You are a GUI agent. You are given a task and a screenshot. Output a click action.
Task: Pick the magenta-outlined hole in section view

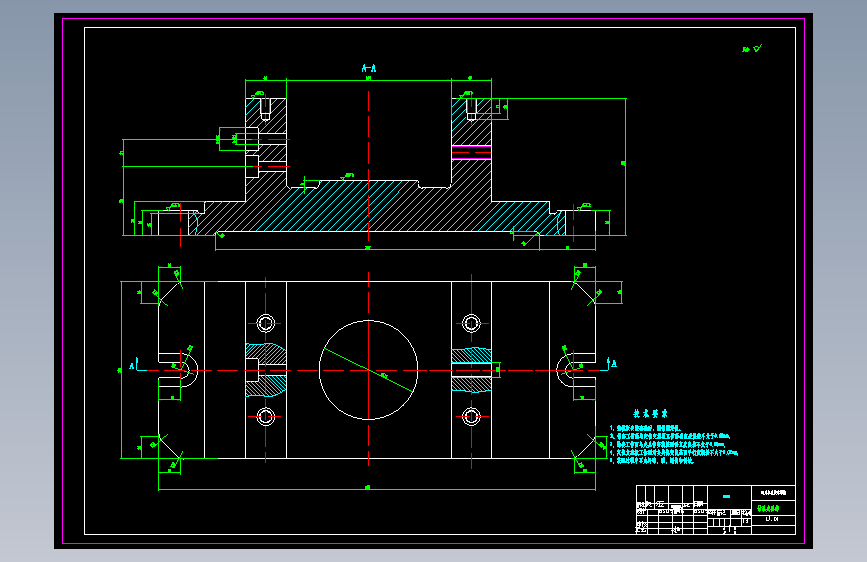[x=471, y=152]
